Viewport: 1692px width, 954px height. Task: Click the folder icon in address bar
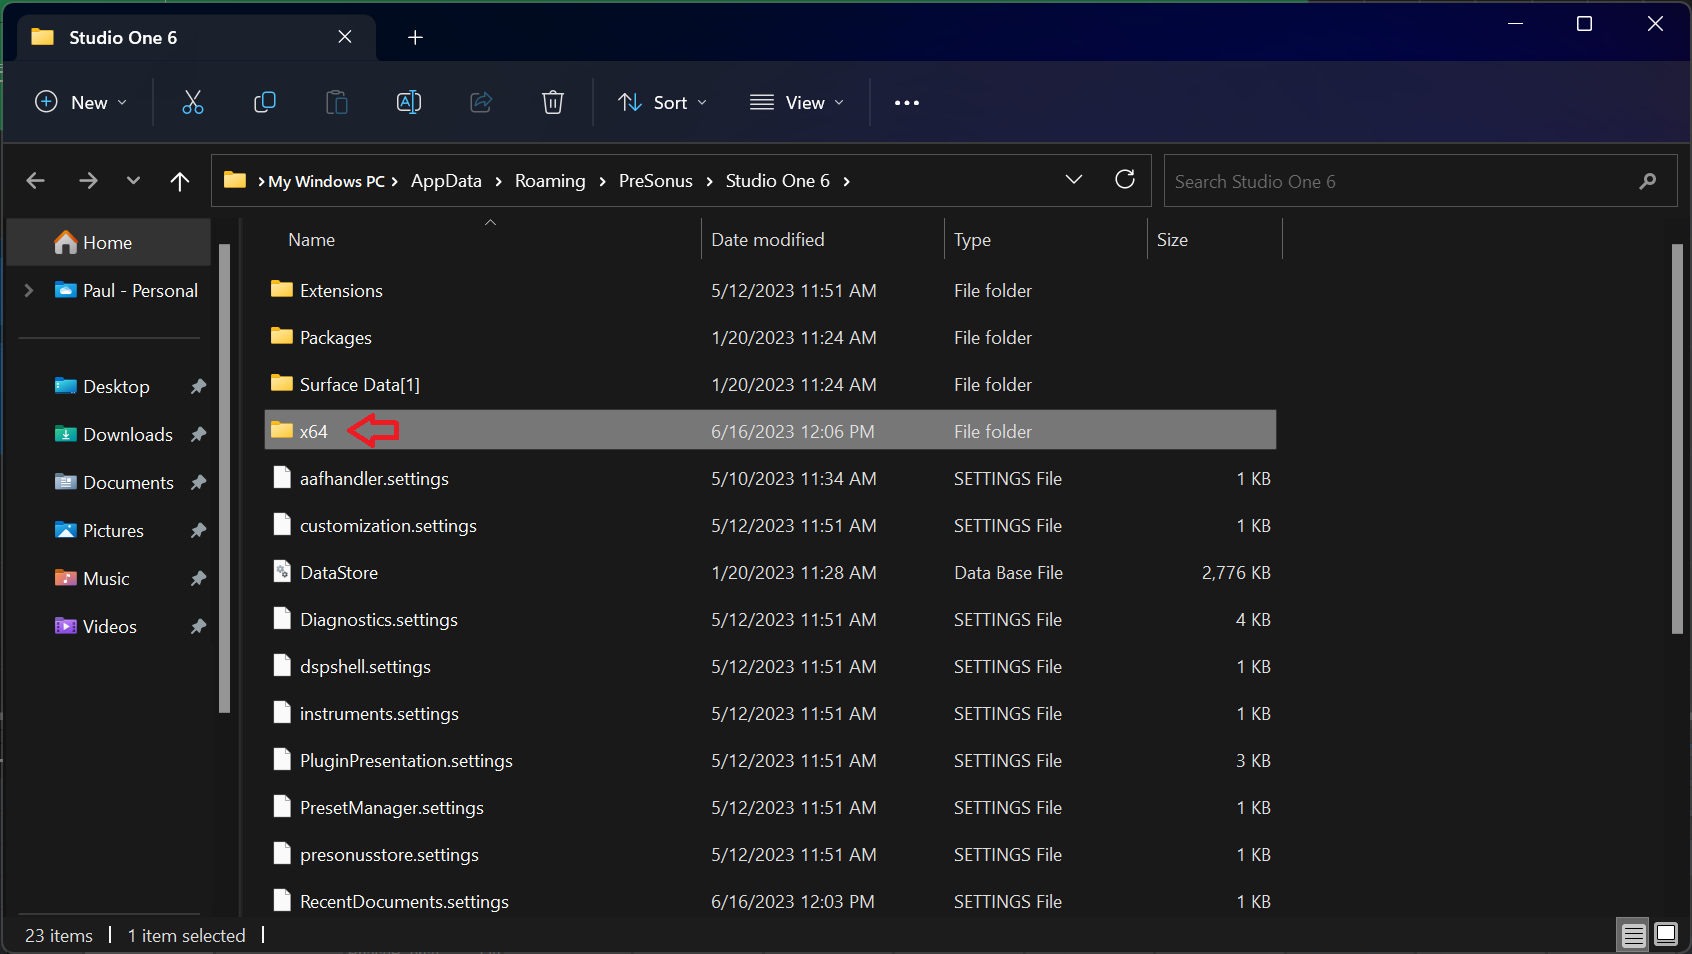pyautogui.click(x=235, y=180)
